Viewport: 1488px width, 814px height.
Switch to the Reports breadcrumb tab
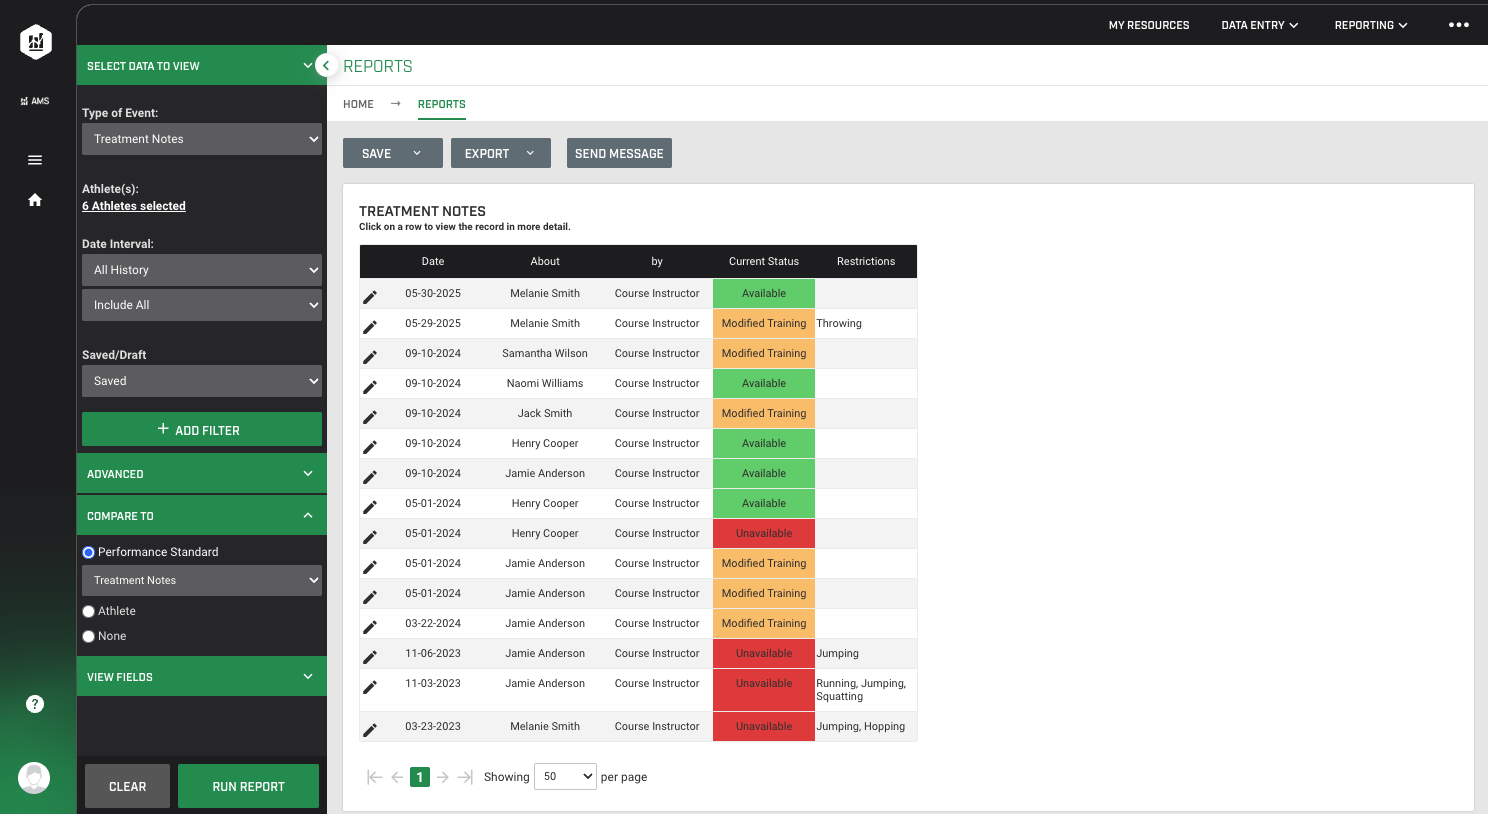click(441, 104)
